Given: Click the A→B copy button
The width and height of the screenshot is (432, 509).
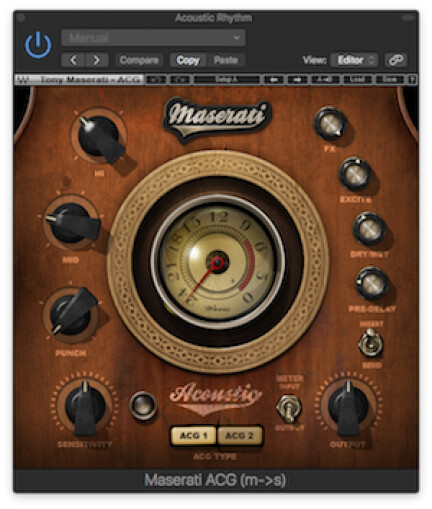Looking at the screenshot, I should coord(325,80).
